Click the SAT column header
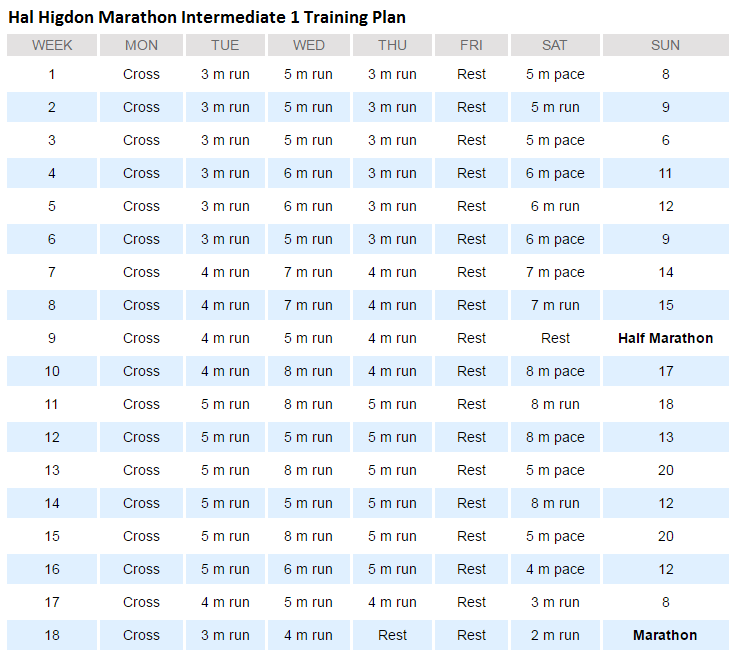Screen dimensions: 737x658 click(555, 45)
